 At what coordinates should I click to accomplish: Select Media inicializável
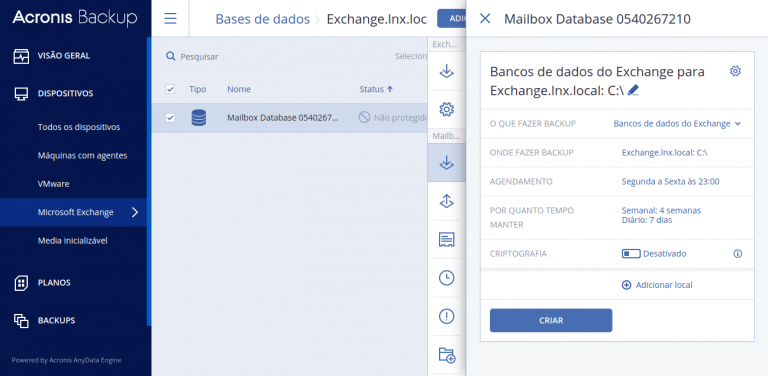[x=72, y=241]
